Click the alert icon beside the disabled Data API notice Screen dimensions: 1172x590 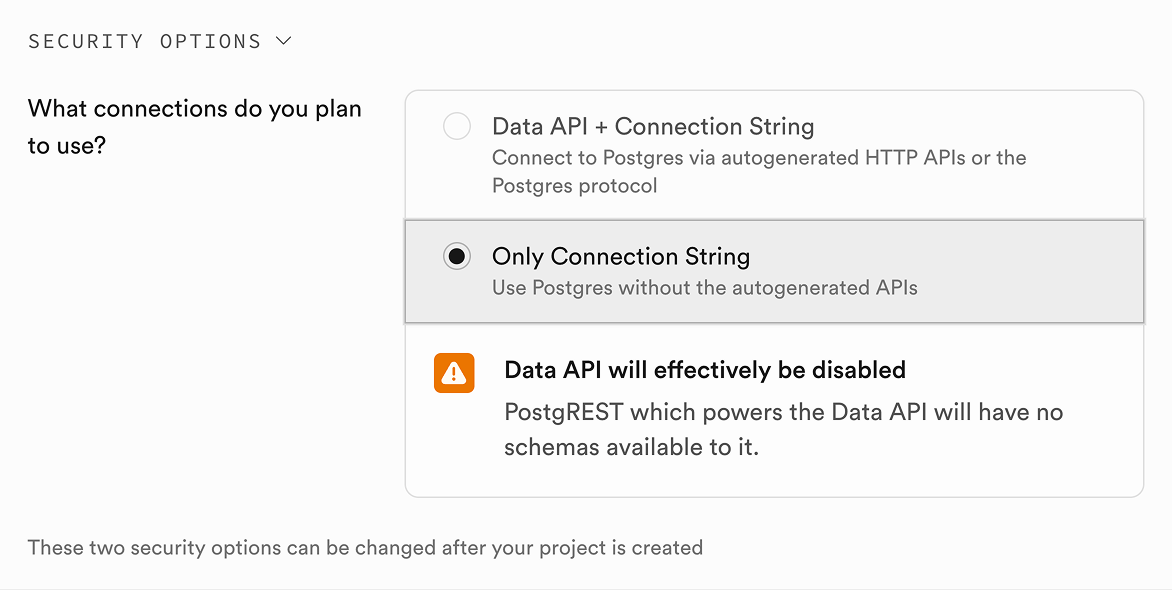pos(454,372)
